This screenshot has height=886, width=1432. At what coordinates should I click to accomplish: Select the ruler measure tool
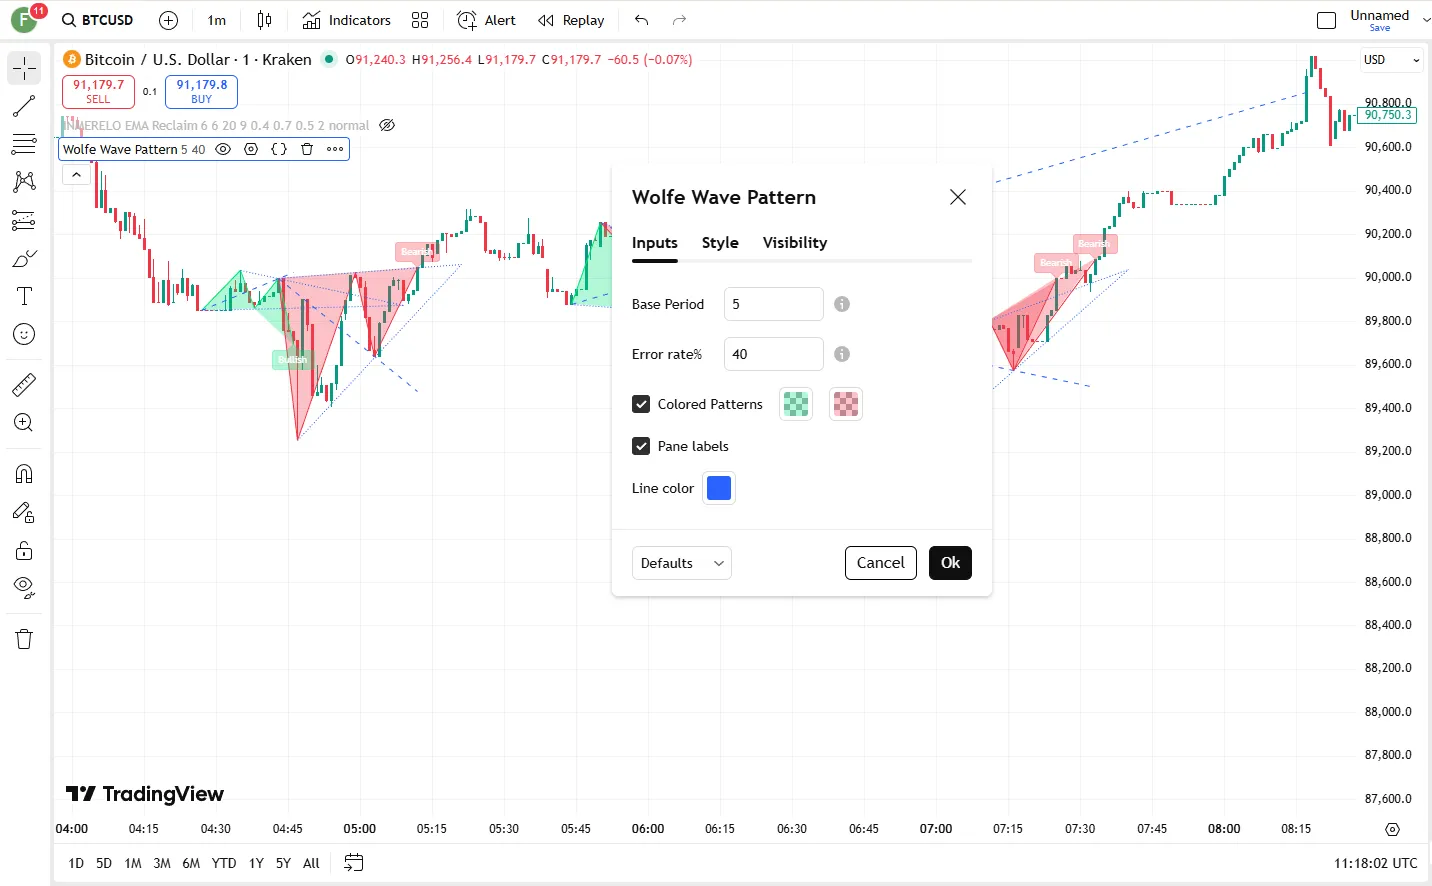(24, 384)
